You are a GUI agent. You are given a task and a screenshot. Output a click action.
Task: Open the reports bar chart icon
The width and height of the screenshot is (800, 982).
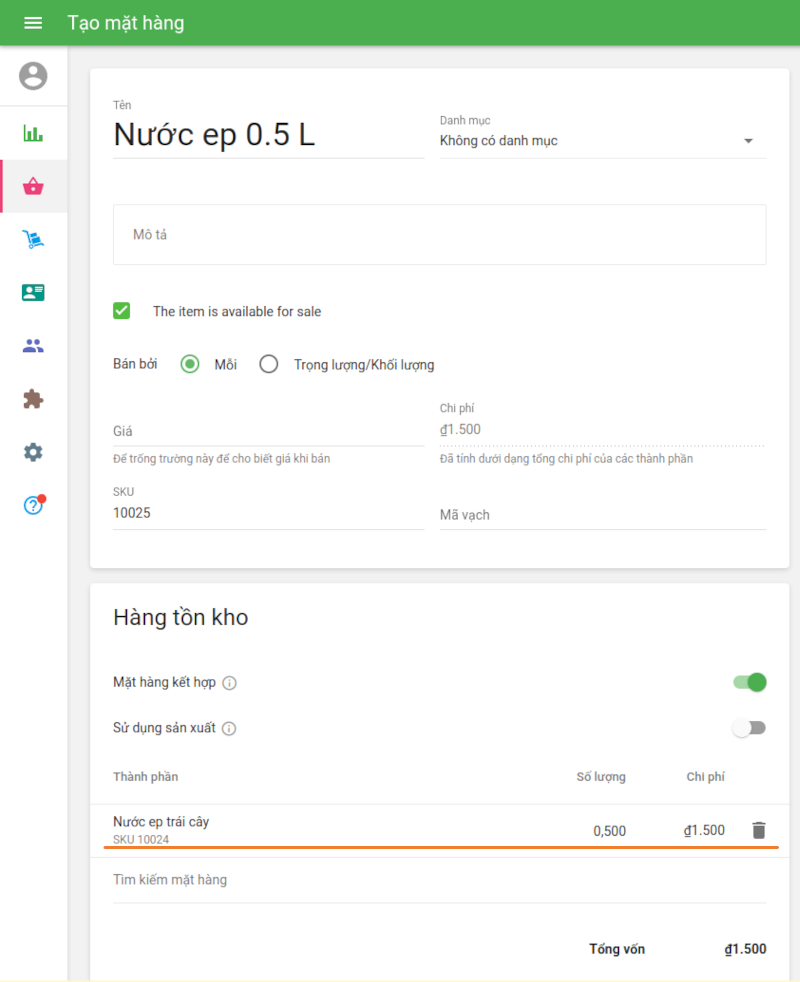33,133
